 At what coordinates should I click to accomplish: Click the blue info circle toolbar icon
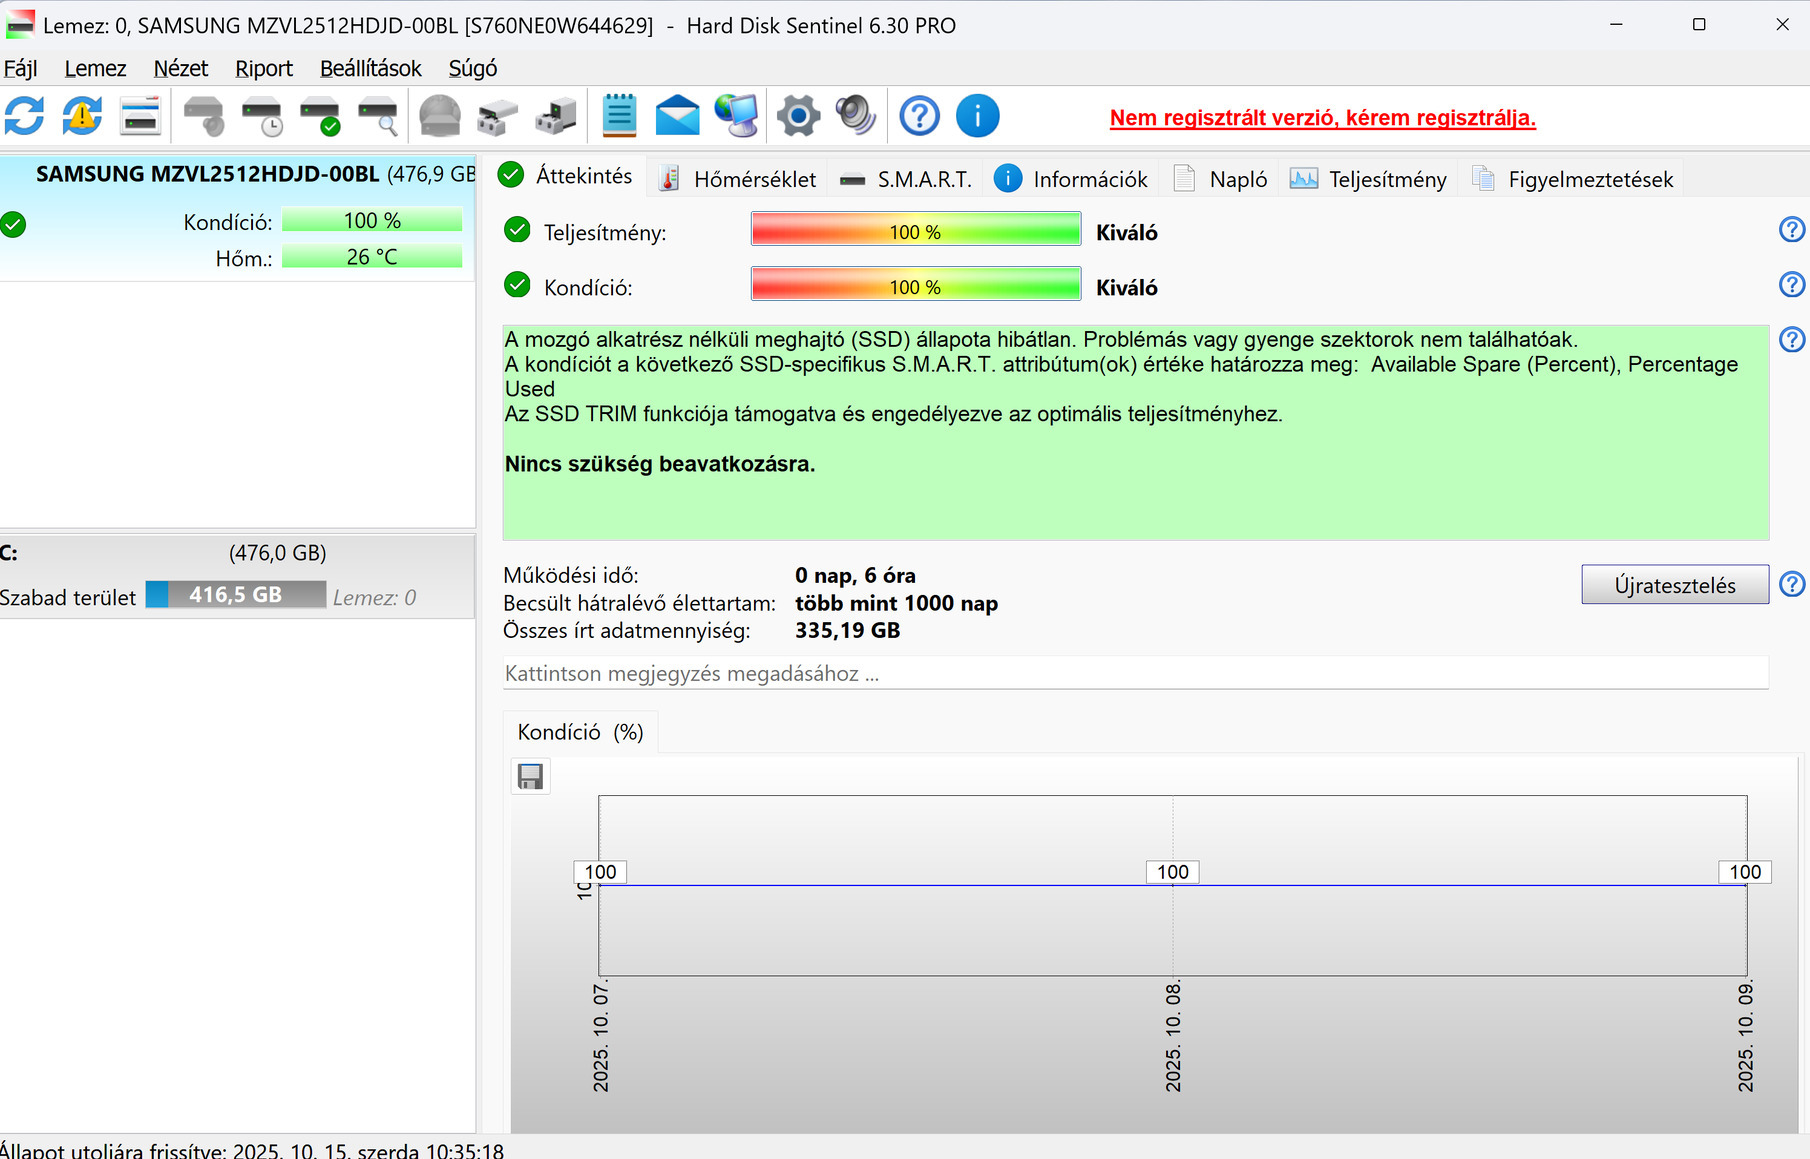[x=977, y=116]
